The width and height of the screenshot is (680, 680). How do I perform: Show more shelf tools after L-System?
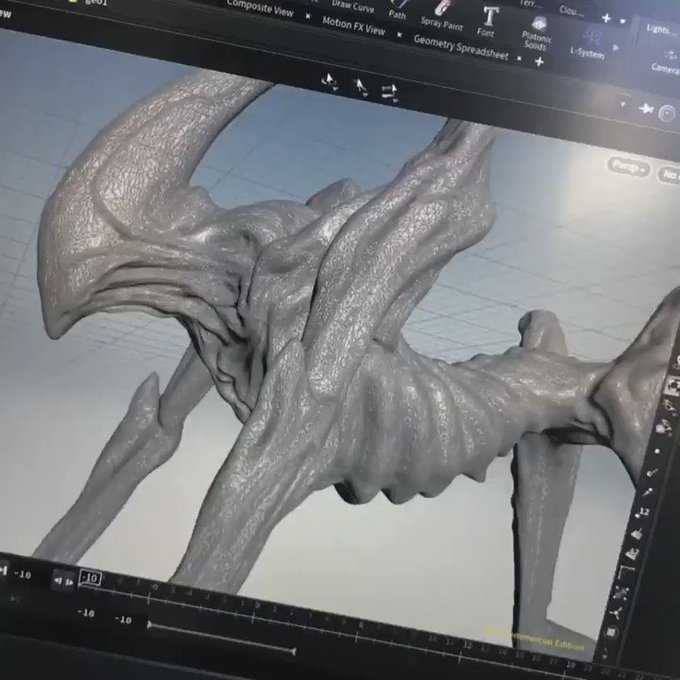pos(616,47)
